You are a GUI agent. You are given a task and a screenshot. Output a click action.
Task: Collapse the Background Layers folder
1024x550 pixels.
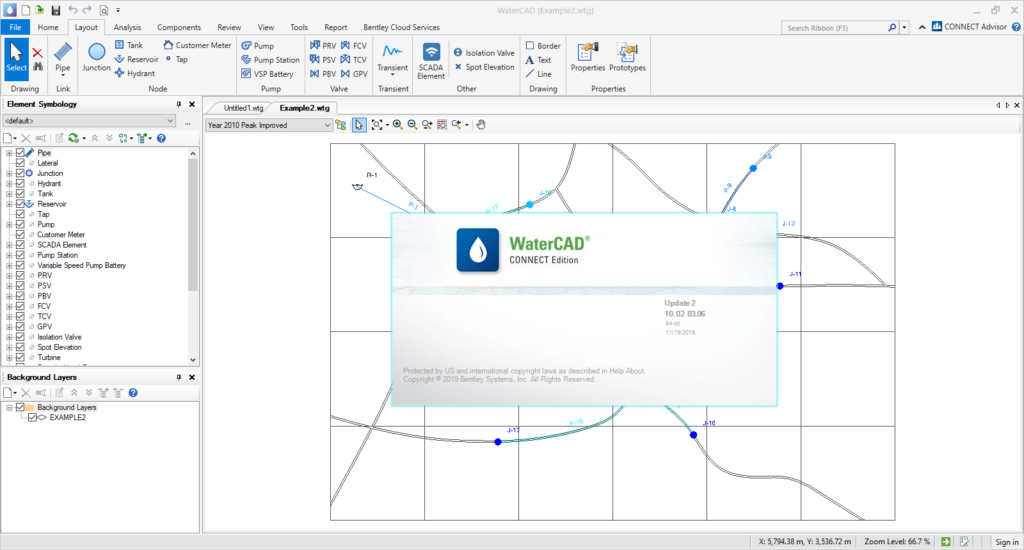point(9,408)
